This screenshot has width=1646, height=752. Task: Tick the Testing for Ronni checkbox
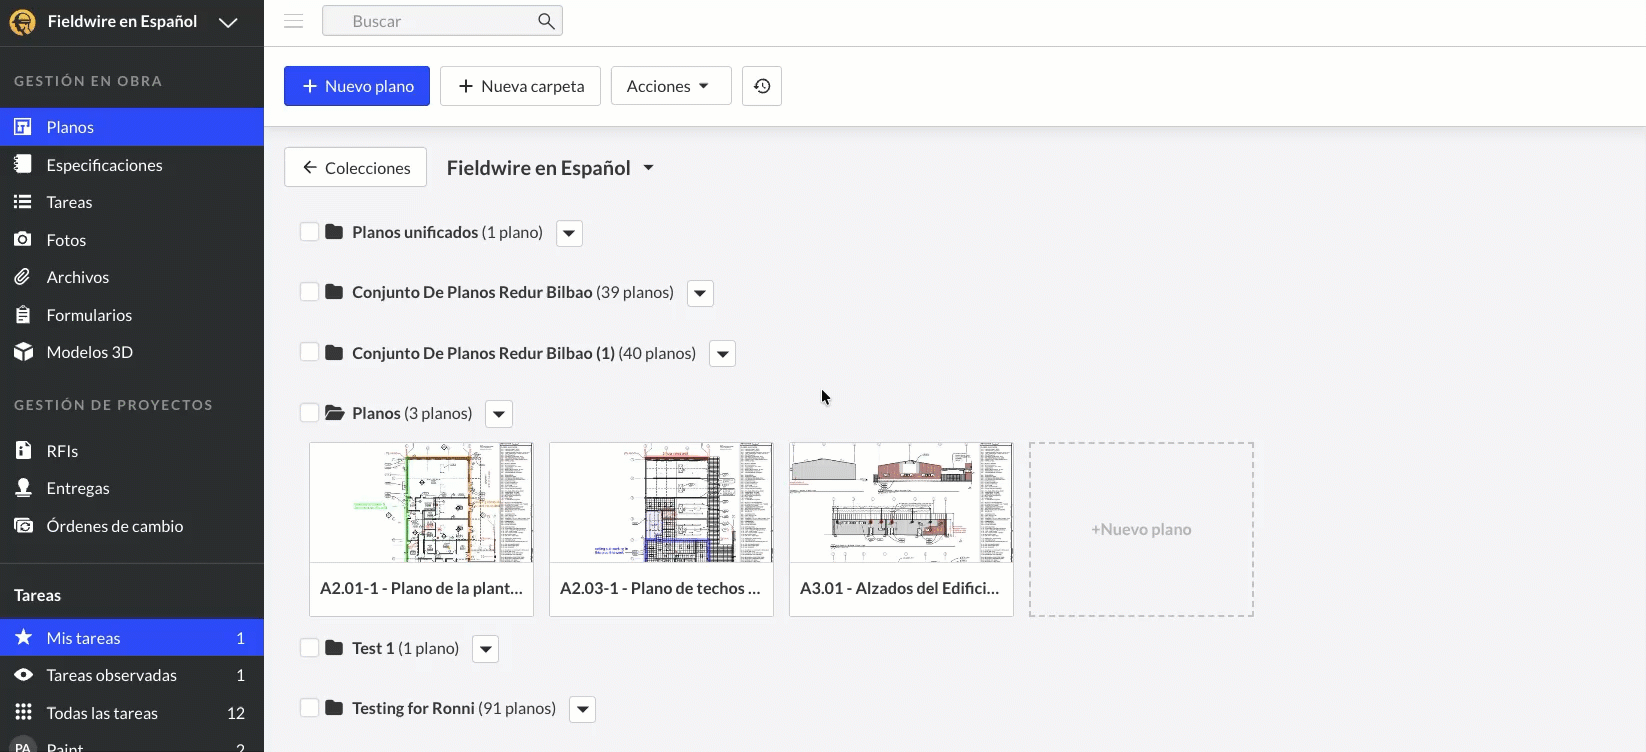pos(310,708)
